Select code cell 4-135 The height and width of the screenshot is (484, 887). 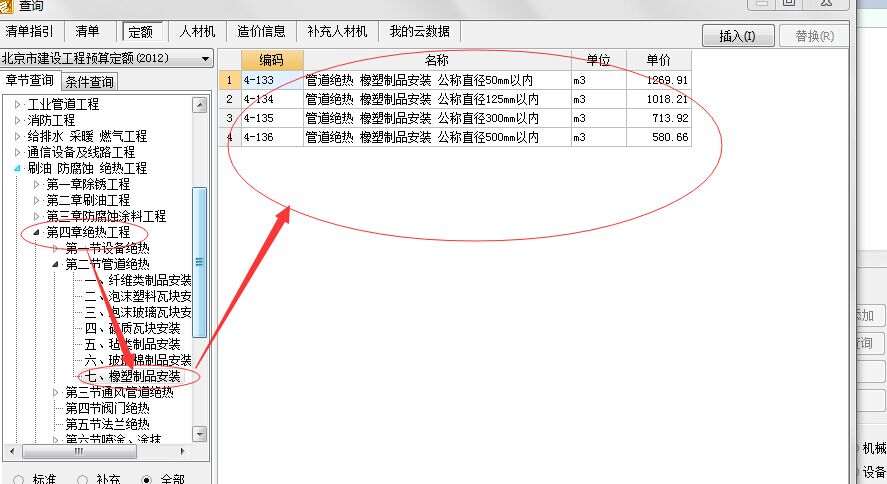pyautogui.click(x=272, y=118)
